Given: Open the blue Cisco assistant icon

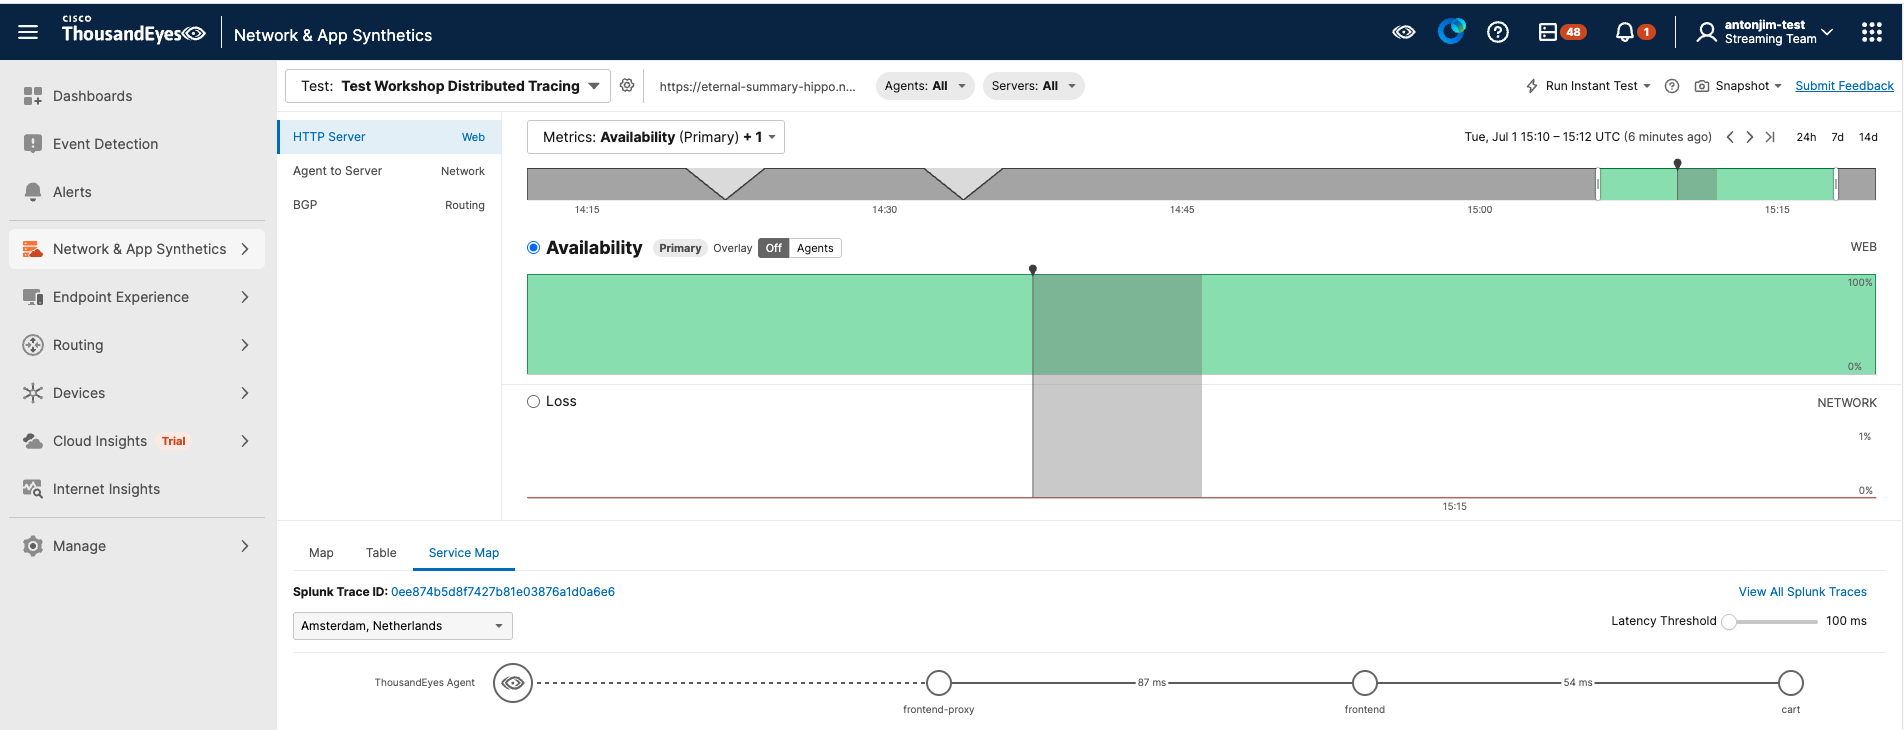Looking at the screenshot, I should coord(1451,32).
